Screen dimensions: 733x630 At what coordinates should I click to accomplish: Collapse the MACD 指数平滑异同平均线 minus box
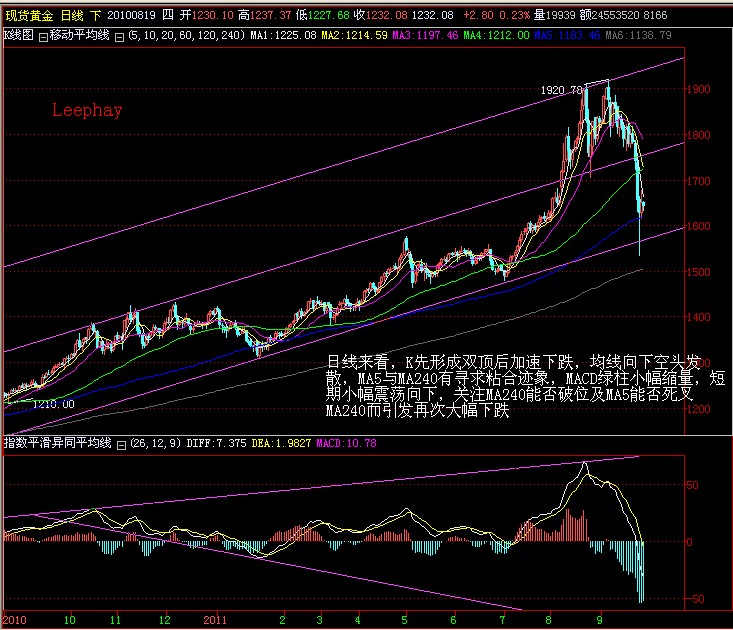pyautogui.click(x=120, y=443)
